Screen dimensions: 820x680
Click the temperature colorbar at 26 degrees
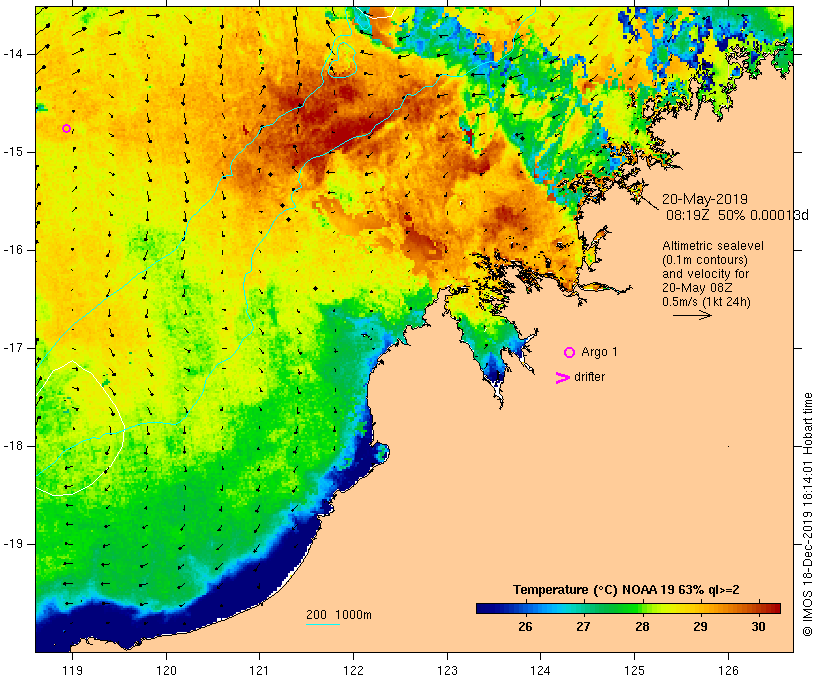coord(525,608)
